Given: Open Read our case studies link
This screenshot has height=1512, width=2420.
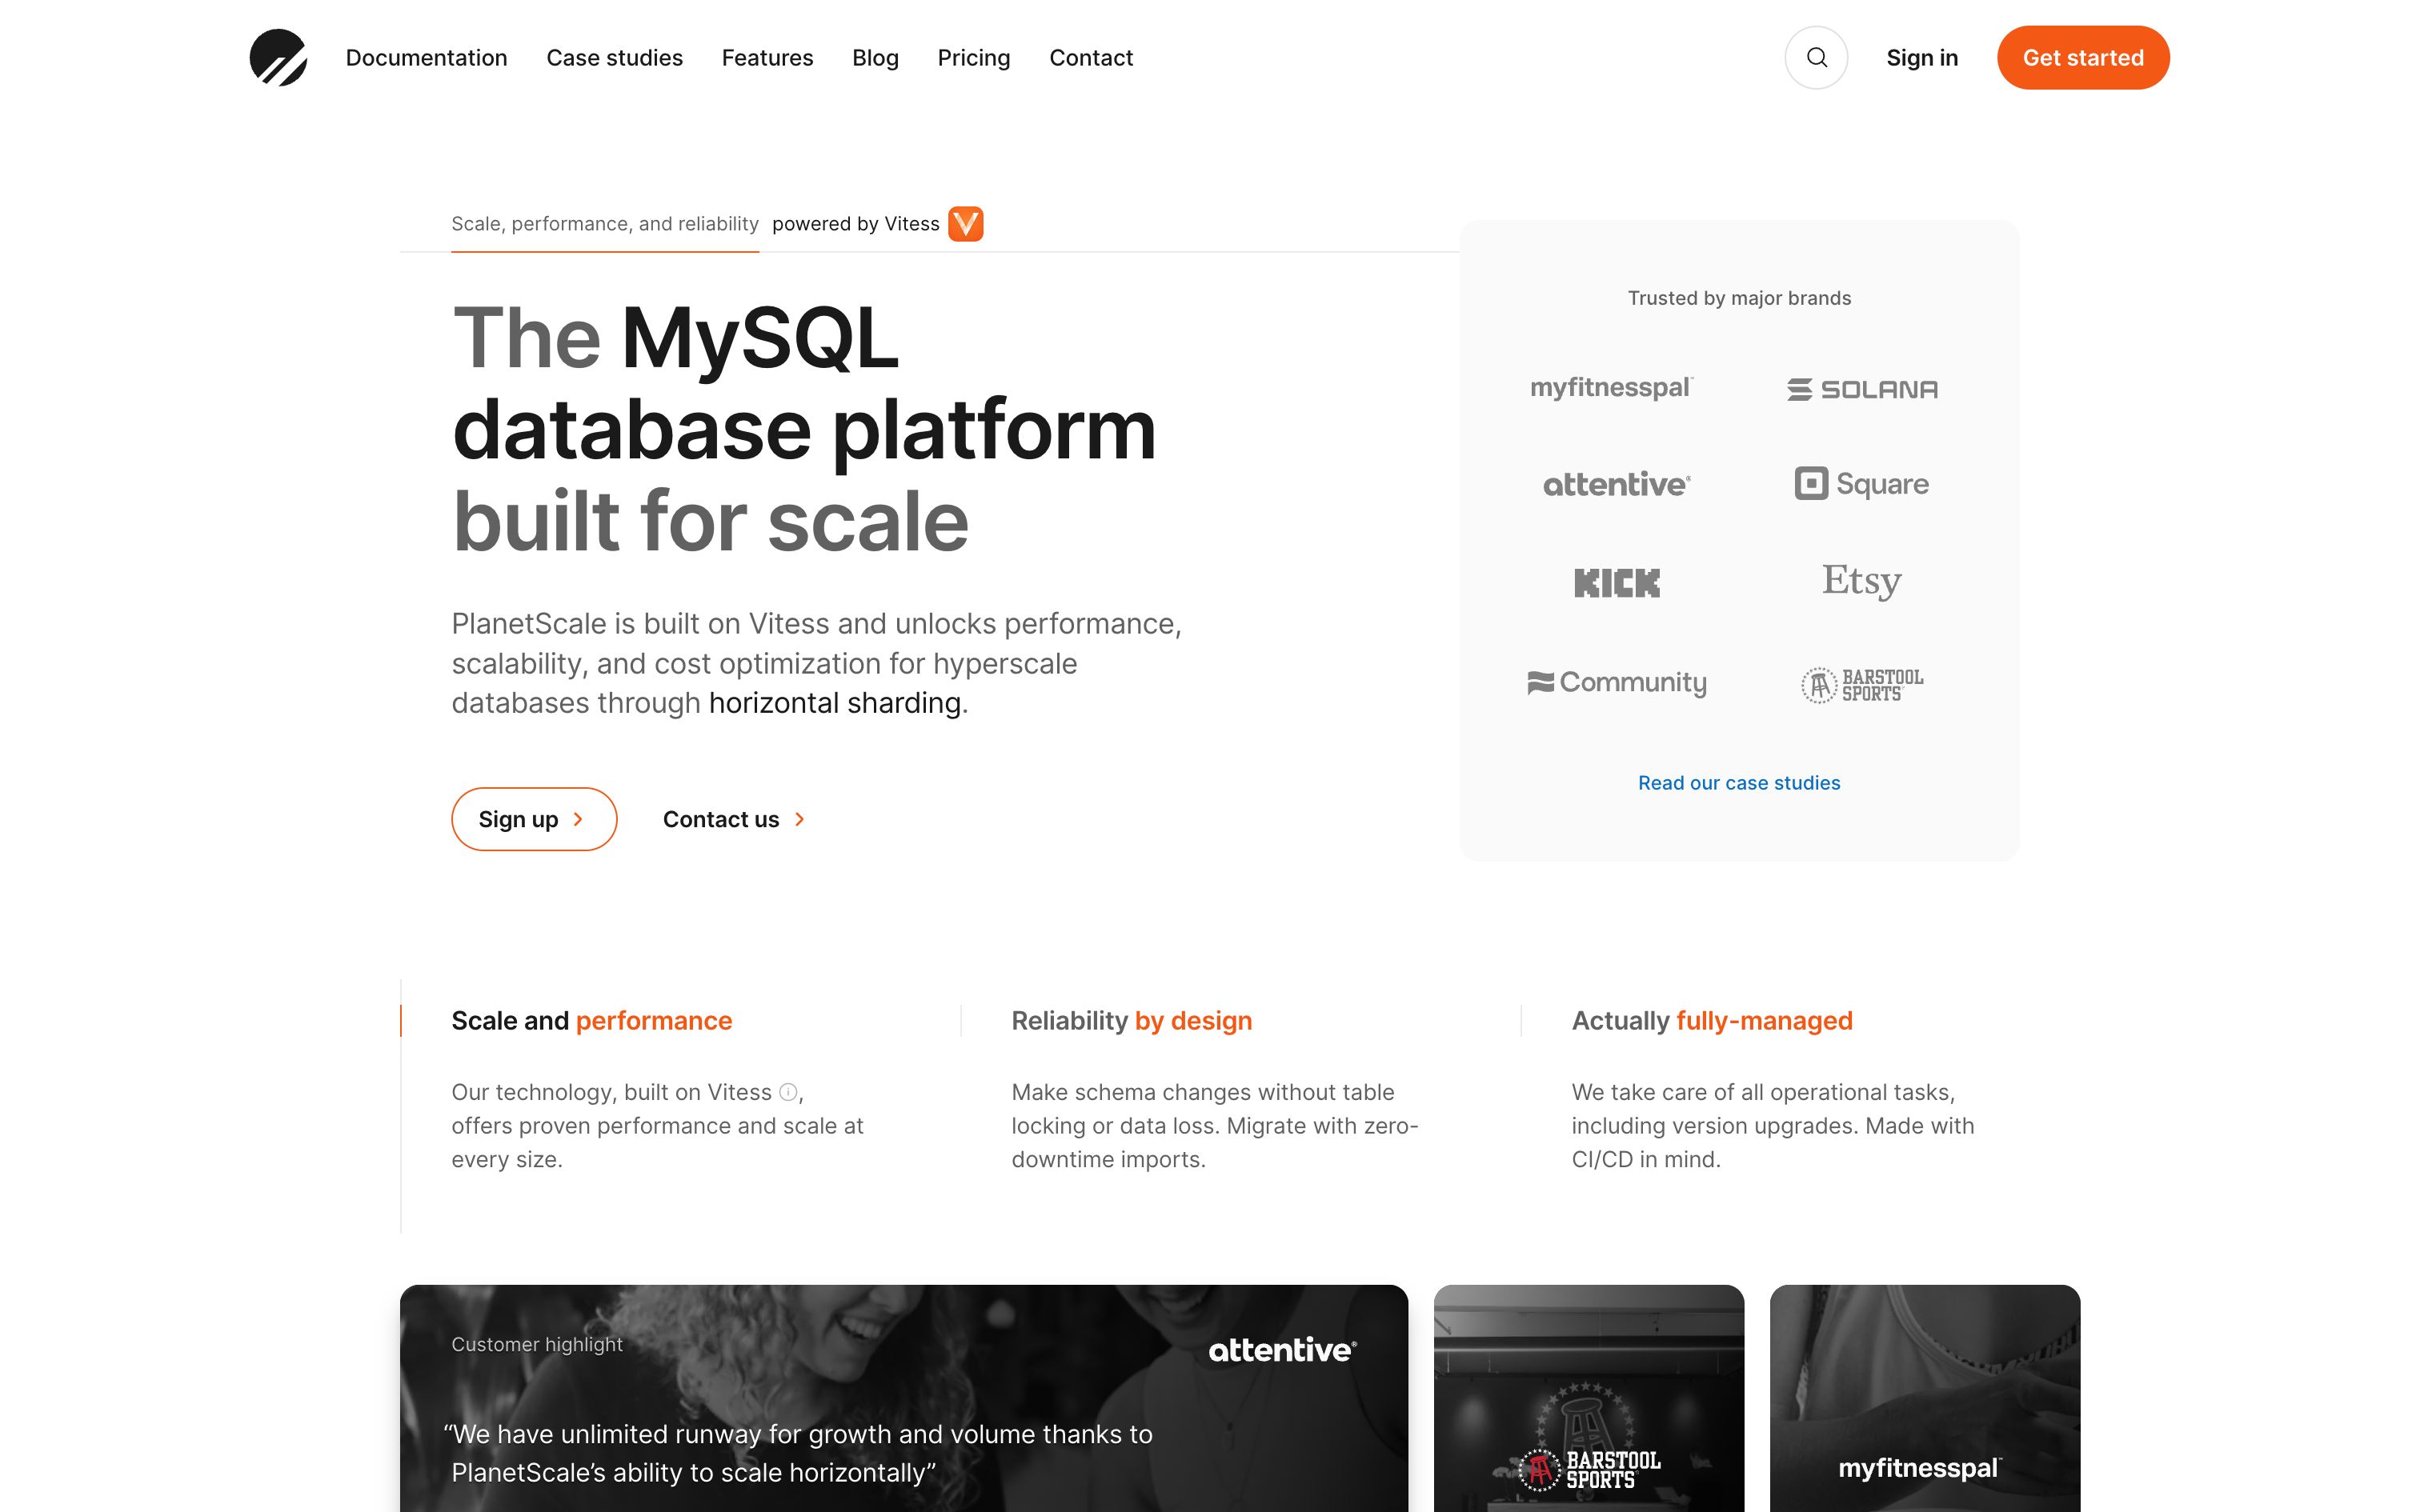Looking at the screenshot, I should tap(1739, 783).
